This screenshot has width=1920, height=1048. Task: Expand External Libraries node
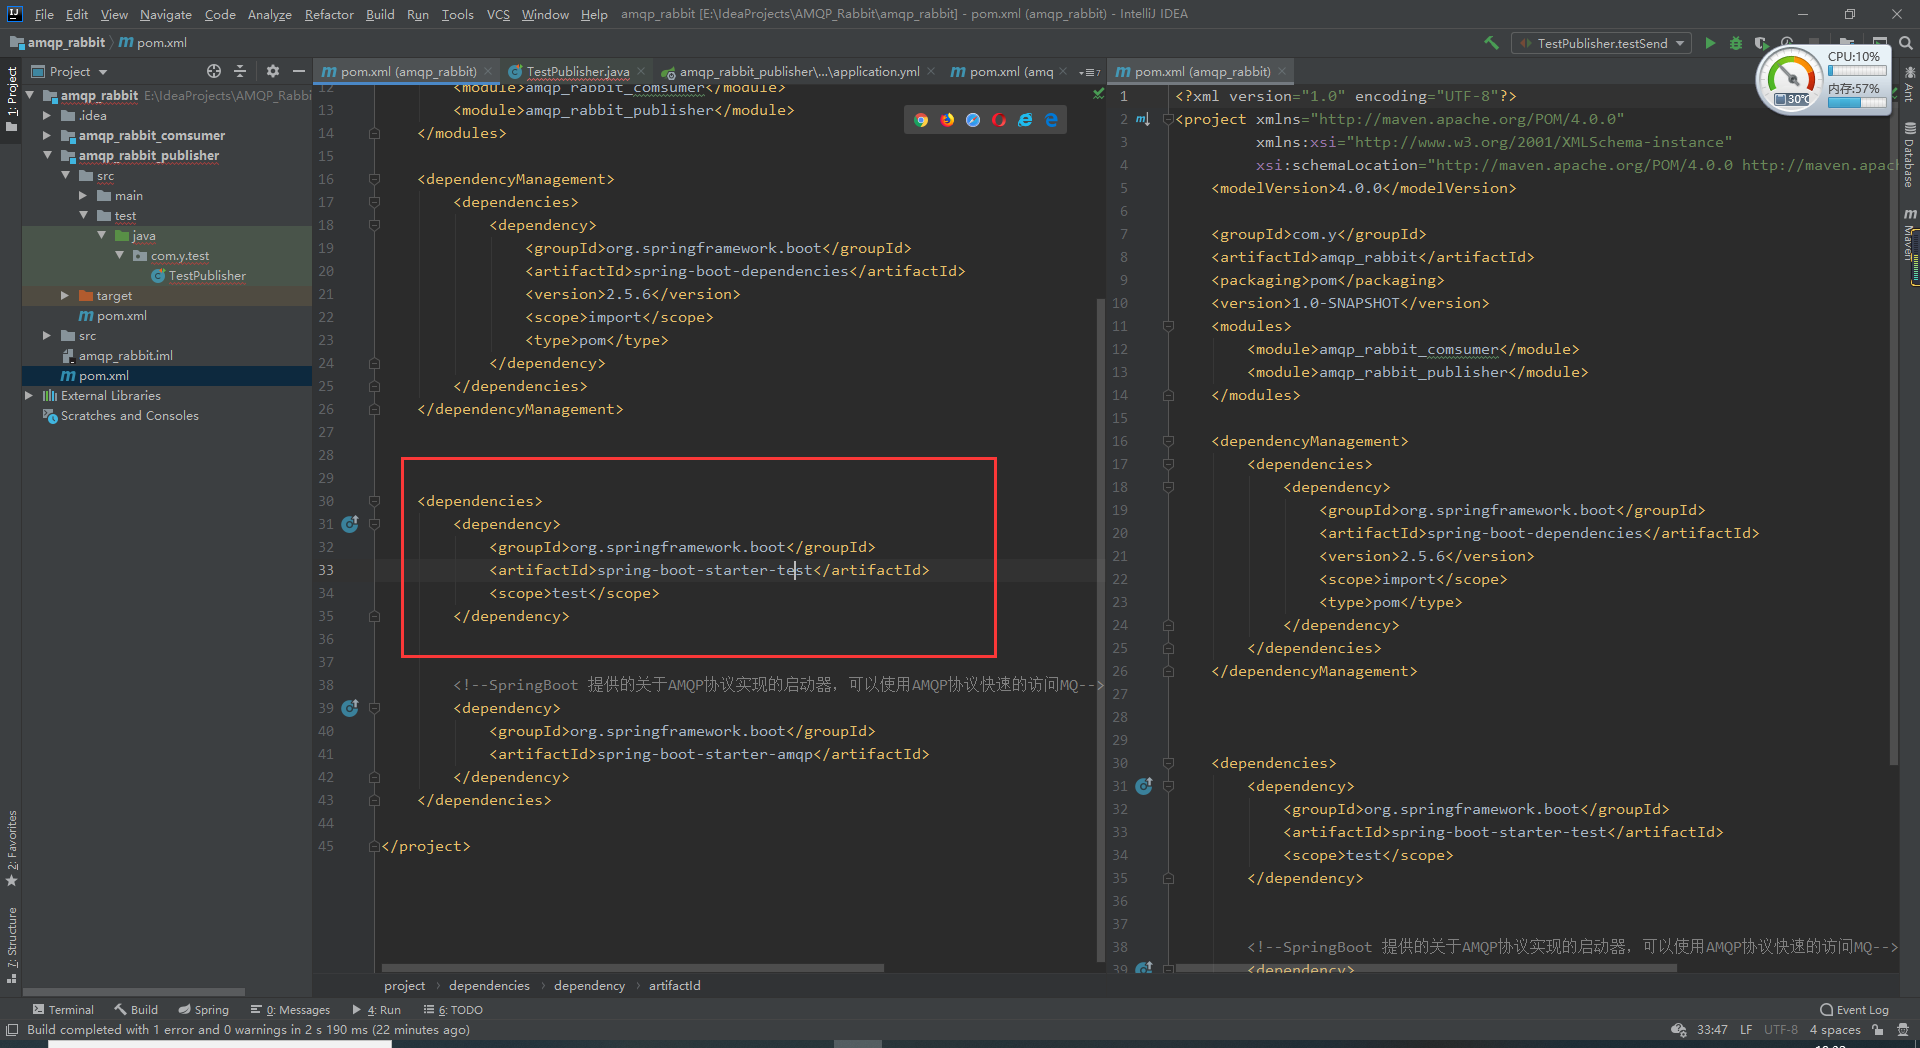coord(29,395)
